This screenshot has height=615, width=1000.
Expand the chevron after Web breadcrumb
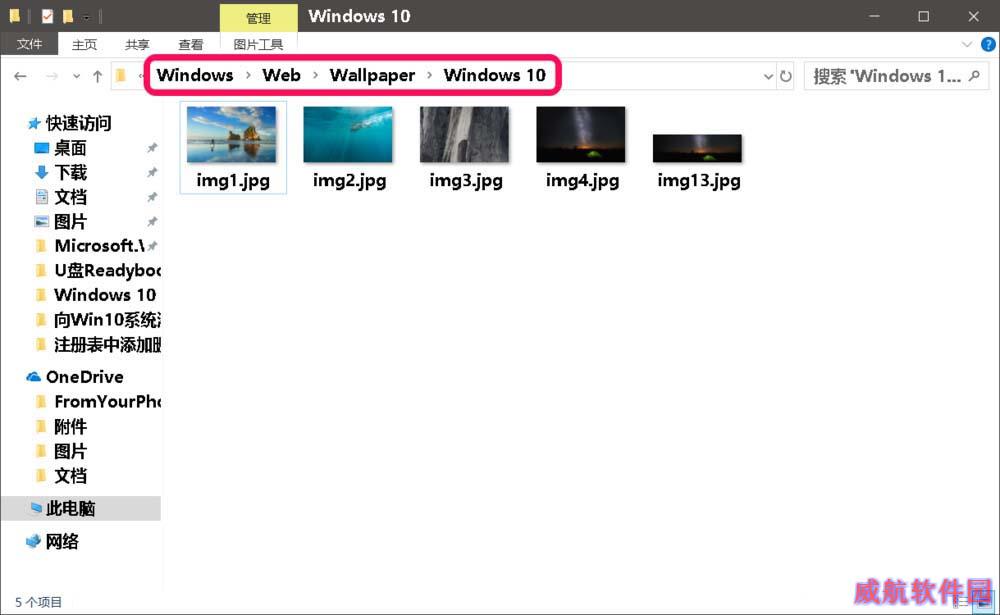click(315, 76)
